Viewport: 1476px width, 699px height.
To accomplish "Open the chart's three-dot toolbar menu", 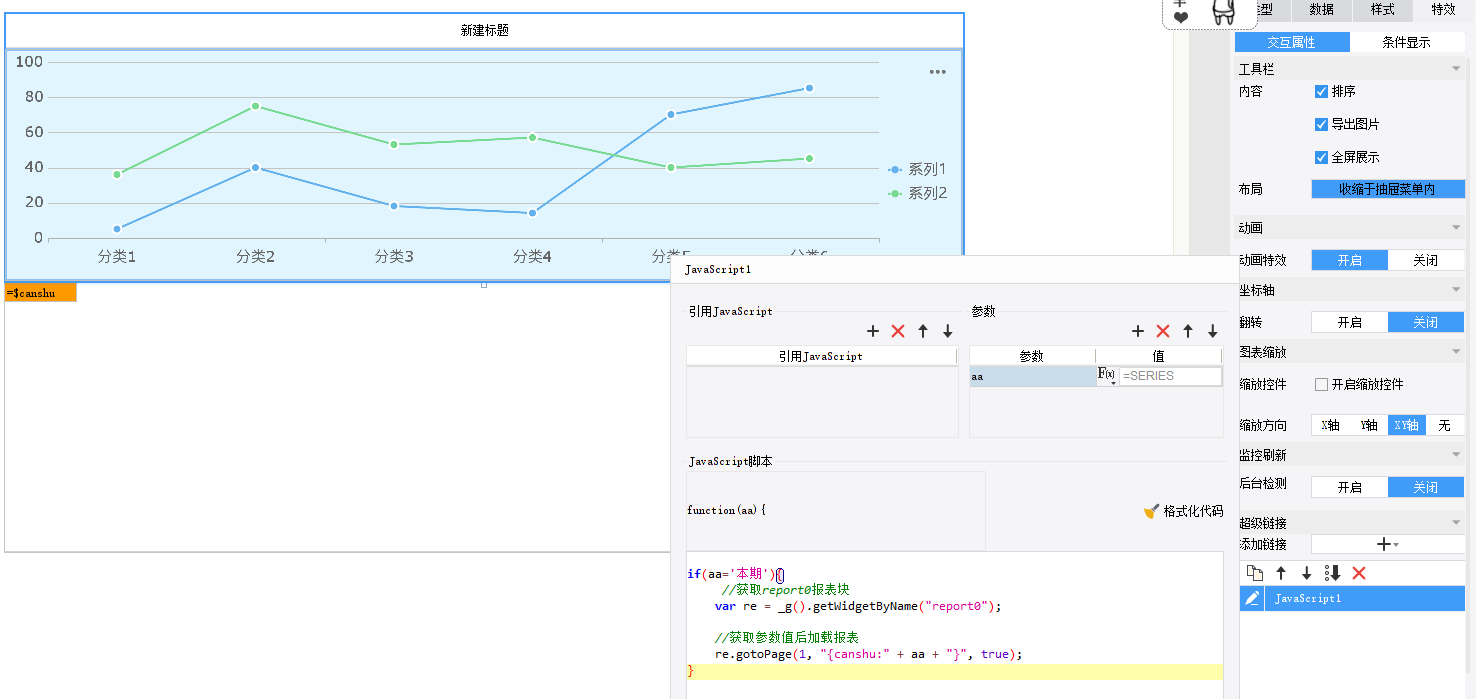I will point(937,72).
